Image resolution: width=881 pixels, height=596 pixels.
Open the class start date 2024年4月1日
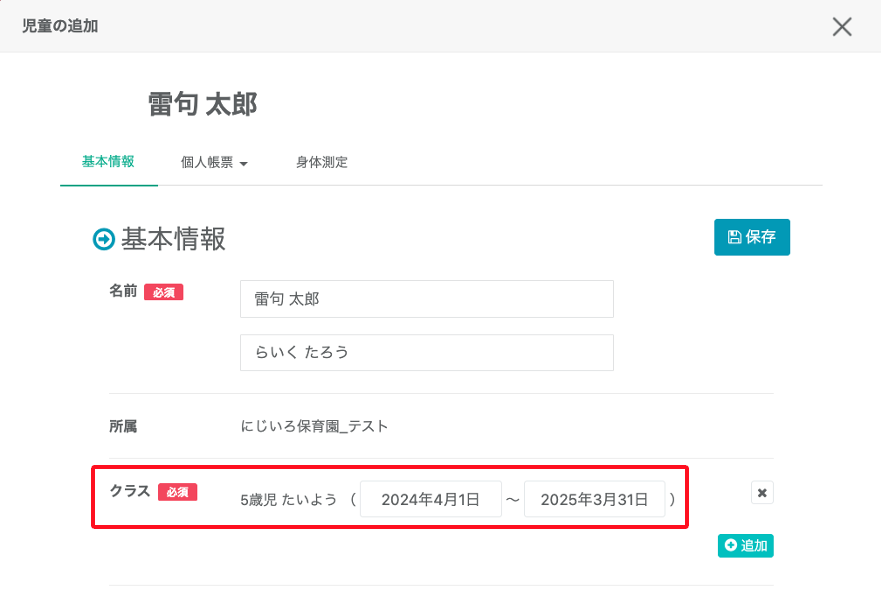(431, 499)
